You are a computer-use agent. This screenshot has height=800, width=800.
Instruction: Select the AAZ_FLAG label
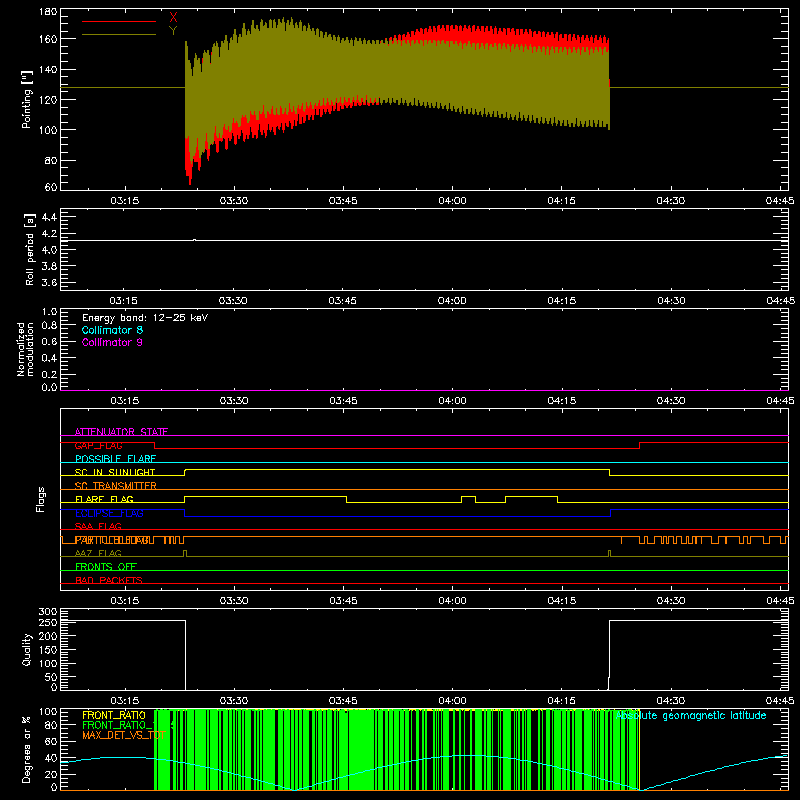[98, 553]
